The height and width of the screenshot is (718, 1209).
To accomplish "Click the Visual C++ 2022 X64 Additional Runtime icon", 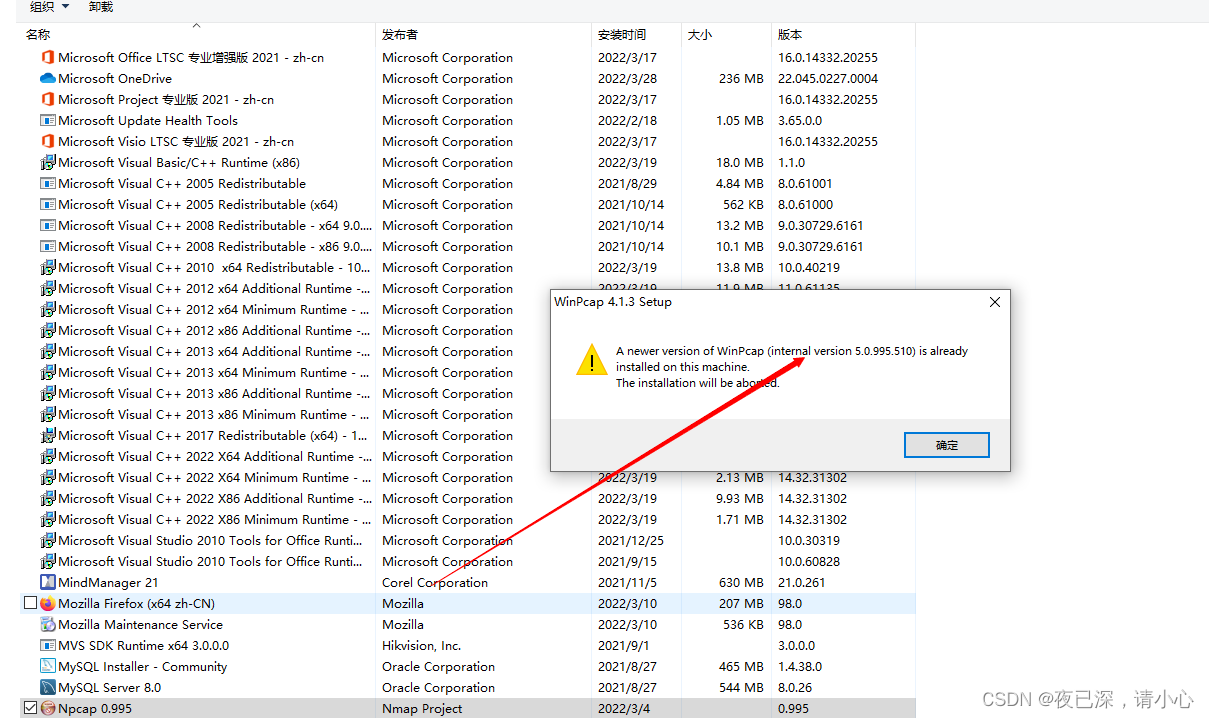I will [48, 456].
